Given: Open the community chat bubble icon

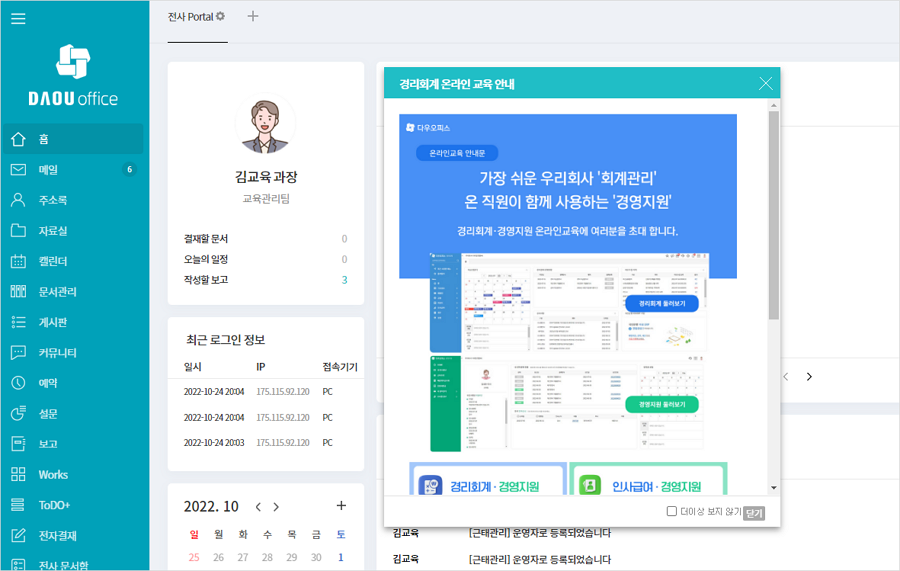Looking at the screenshot, I should (x=18, y=352).
